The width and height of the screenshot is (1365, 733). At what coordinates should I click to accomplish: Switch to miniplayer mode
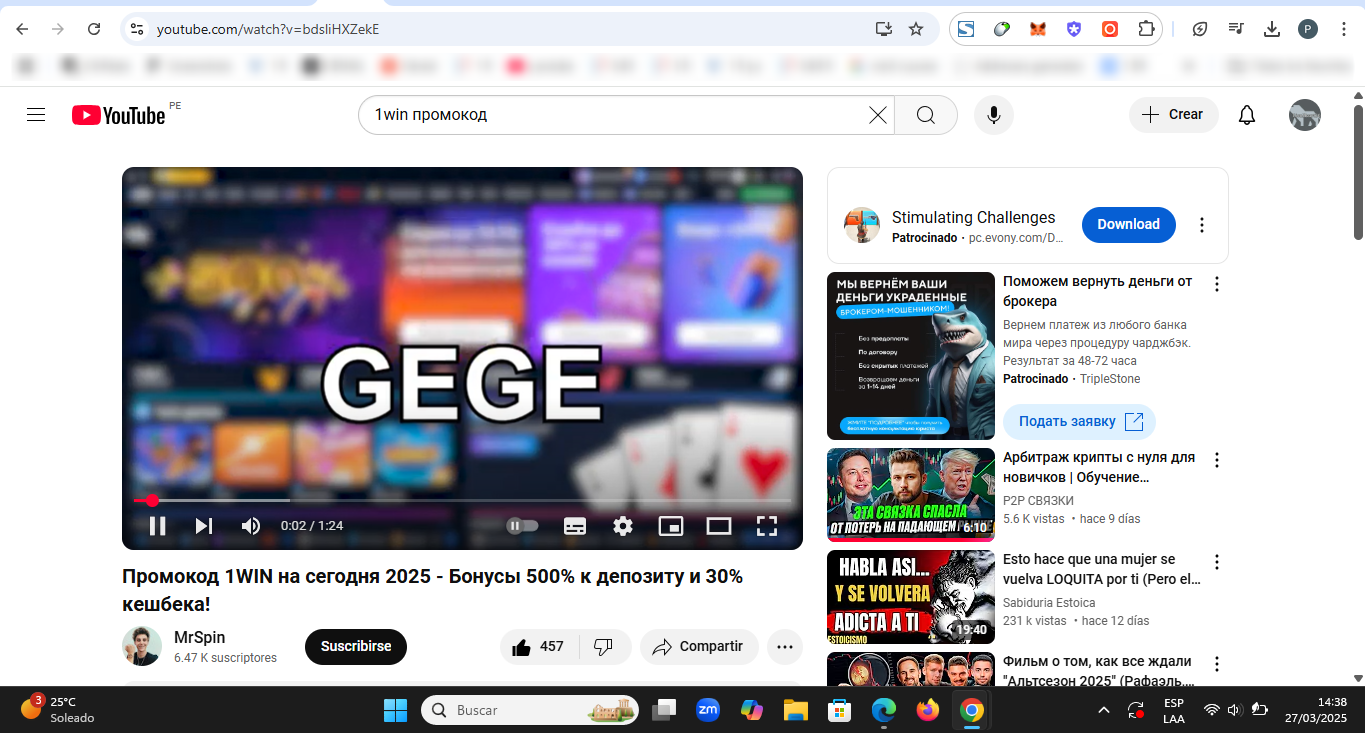[x=671, y=526]
